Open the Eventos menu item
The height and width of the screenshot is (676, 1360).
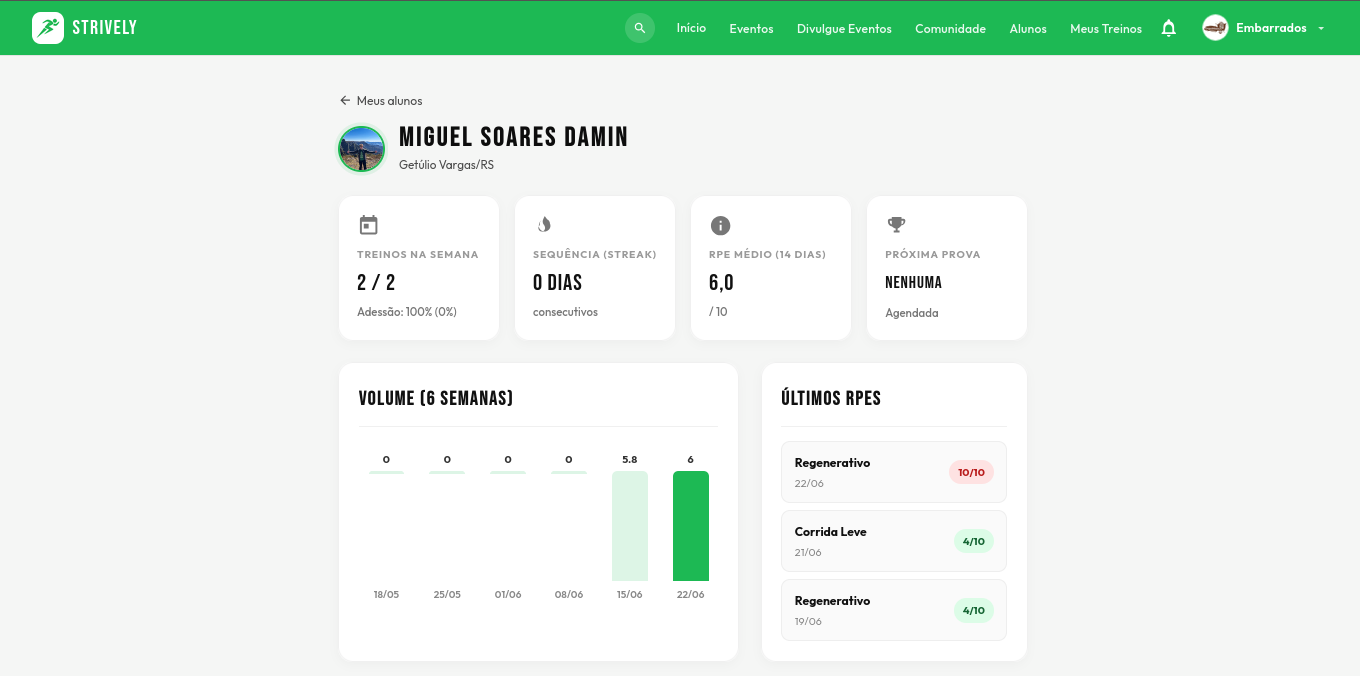pos(751,29)
